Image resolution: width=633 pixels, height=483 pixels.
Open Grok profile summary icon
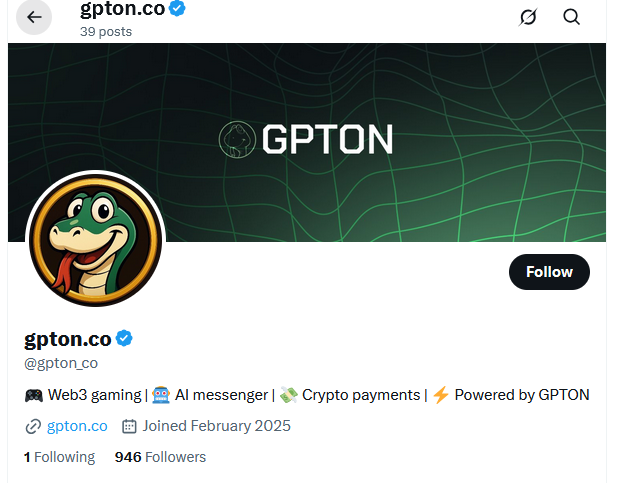pyautogui.click(x=529, y=17)
